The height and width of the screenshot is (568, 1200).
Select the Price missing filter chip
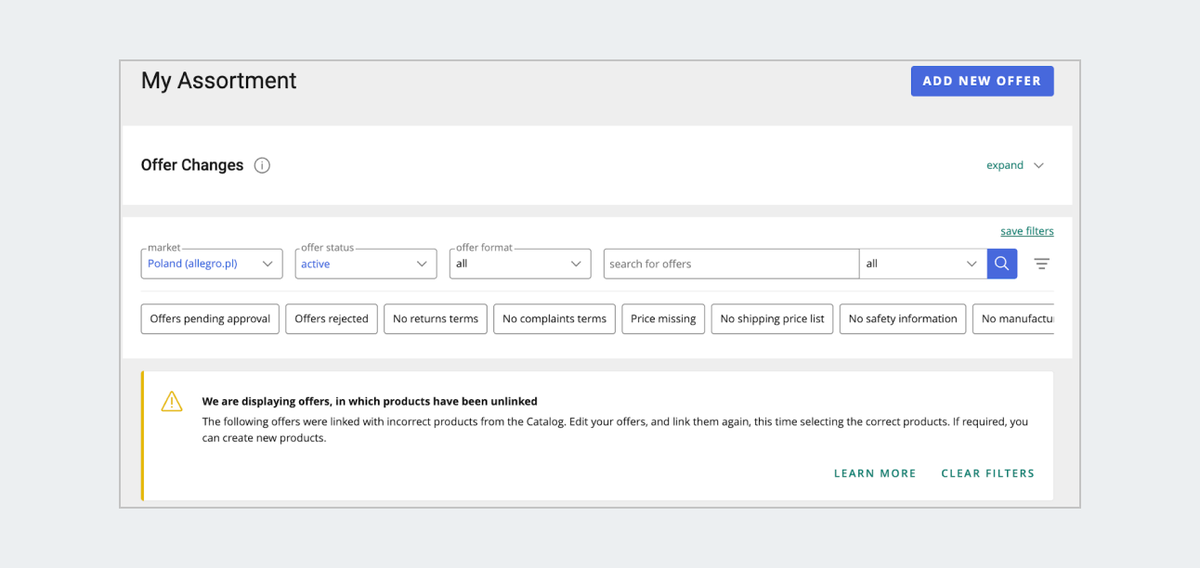click(x=663, y=319)
